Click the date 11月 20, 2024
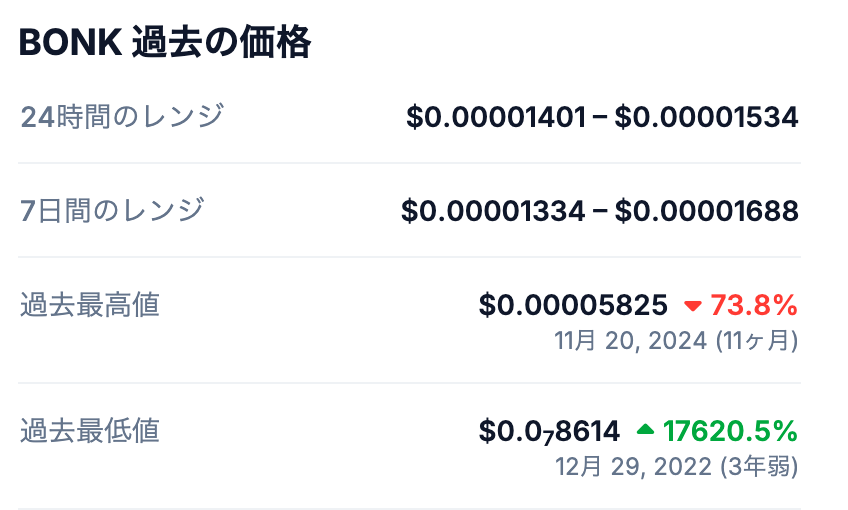The width and height of the screenshot is (848, 510). [x=631, y=340]
